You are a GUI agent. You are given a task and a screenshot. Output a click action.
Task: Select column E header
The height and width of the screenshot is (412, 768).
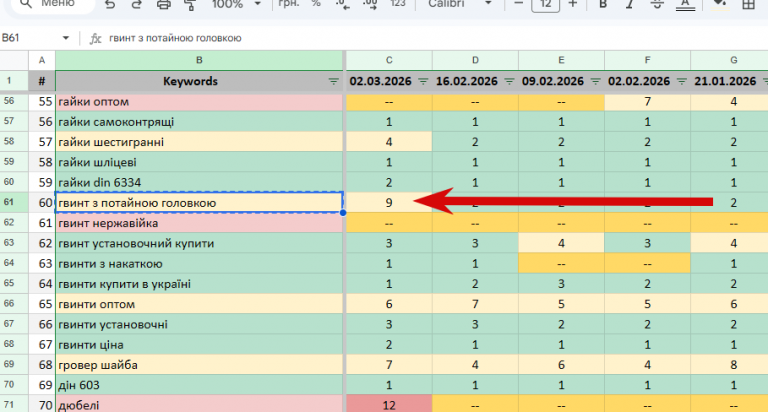pyautogui.click(x=561, y=60)
